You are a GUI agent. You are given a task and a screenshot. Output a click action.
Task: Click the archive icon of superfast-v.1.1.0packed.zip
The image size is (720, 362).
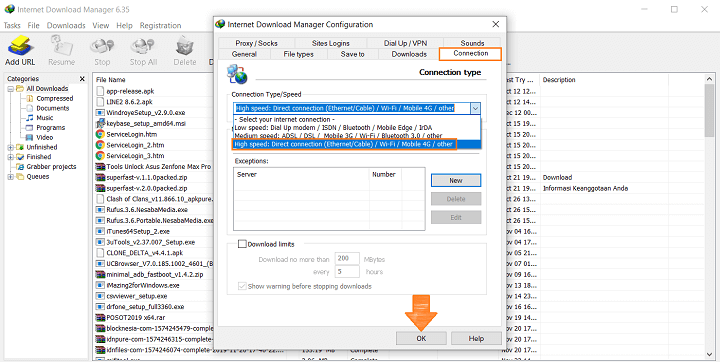[100, 177]
